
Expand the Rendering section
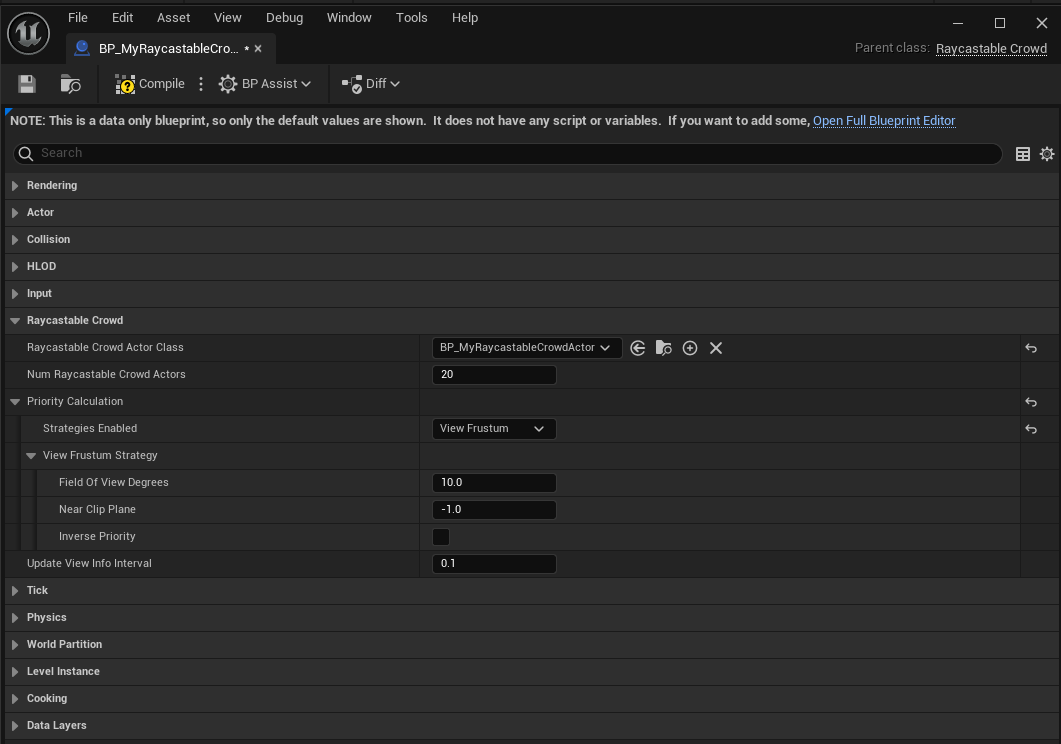[15, 186]
